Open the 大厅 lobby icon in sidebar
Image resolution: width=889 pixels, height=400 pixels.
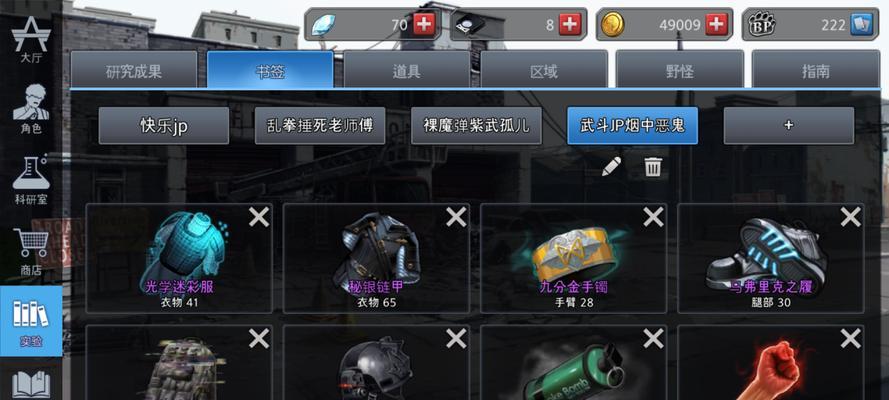pyautogui.click(x=31, y=39)
